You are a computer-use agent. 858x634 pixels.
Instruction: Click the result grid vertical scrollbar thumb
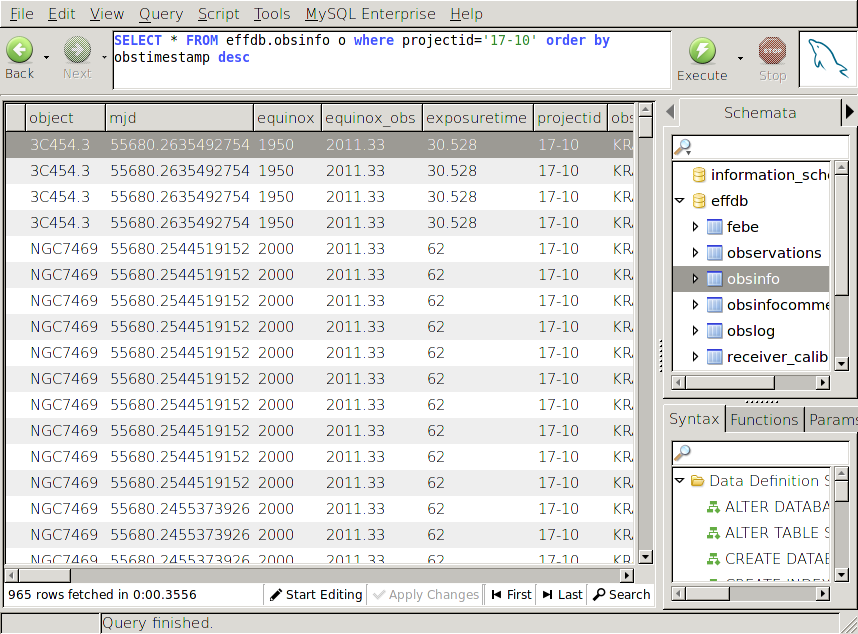[646, 127]
